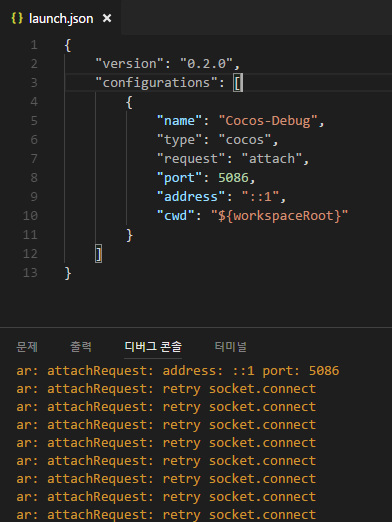Select the launch.json tab title

(x=61, y=18)
